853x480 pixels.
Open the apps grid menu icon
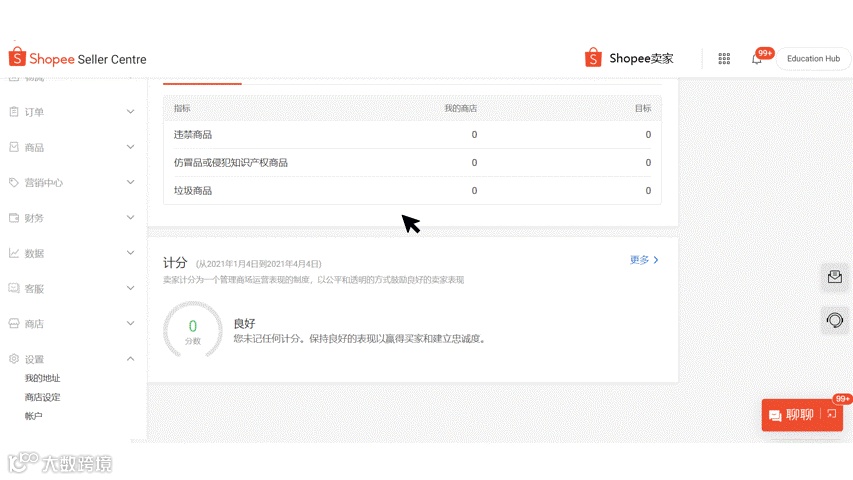724,59
